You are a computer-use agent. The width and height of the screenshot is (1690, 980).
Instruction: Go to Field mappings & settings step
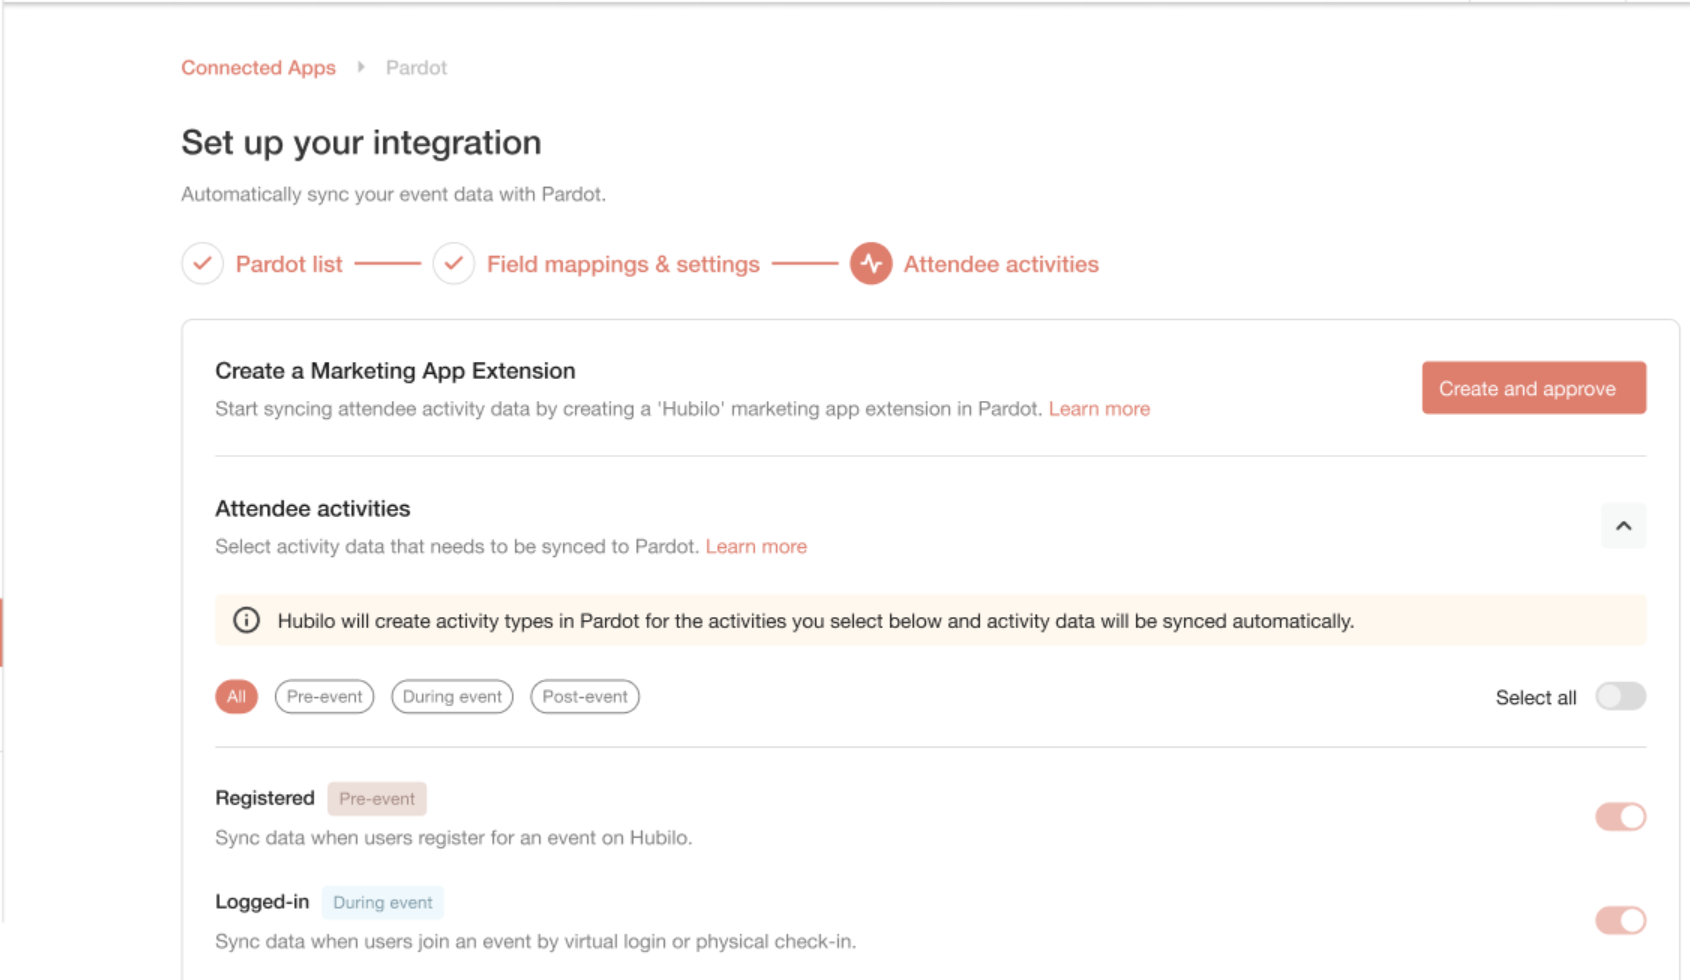[623, 264]
